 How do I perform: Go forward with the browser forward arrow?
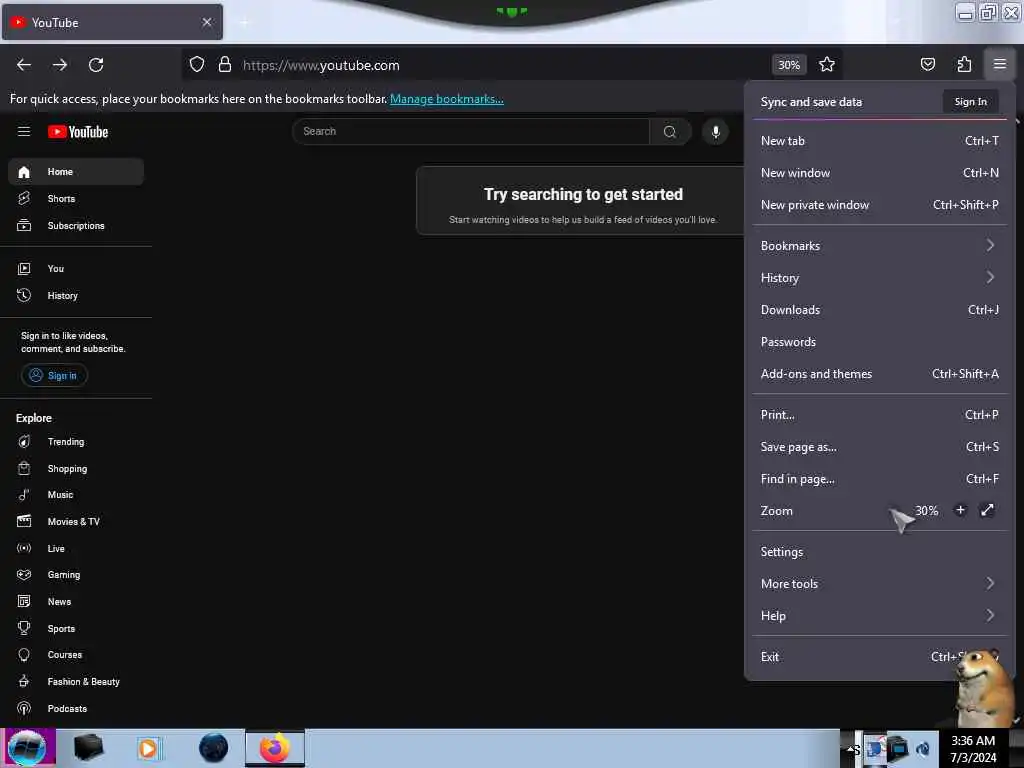click(x=60, y=65)
